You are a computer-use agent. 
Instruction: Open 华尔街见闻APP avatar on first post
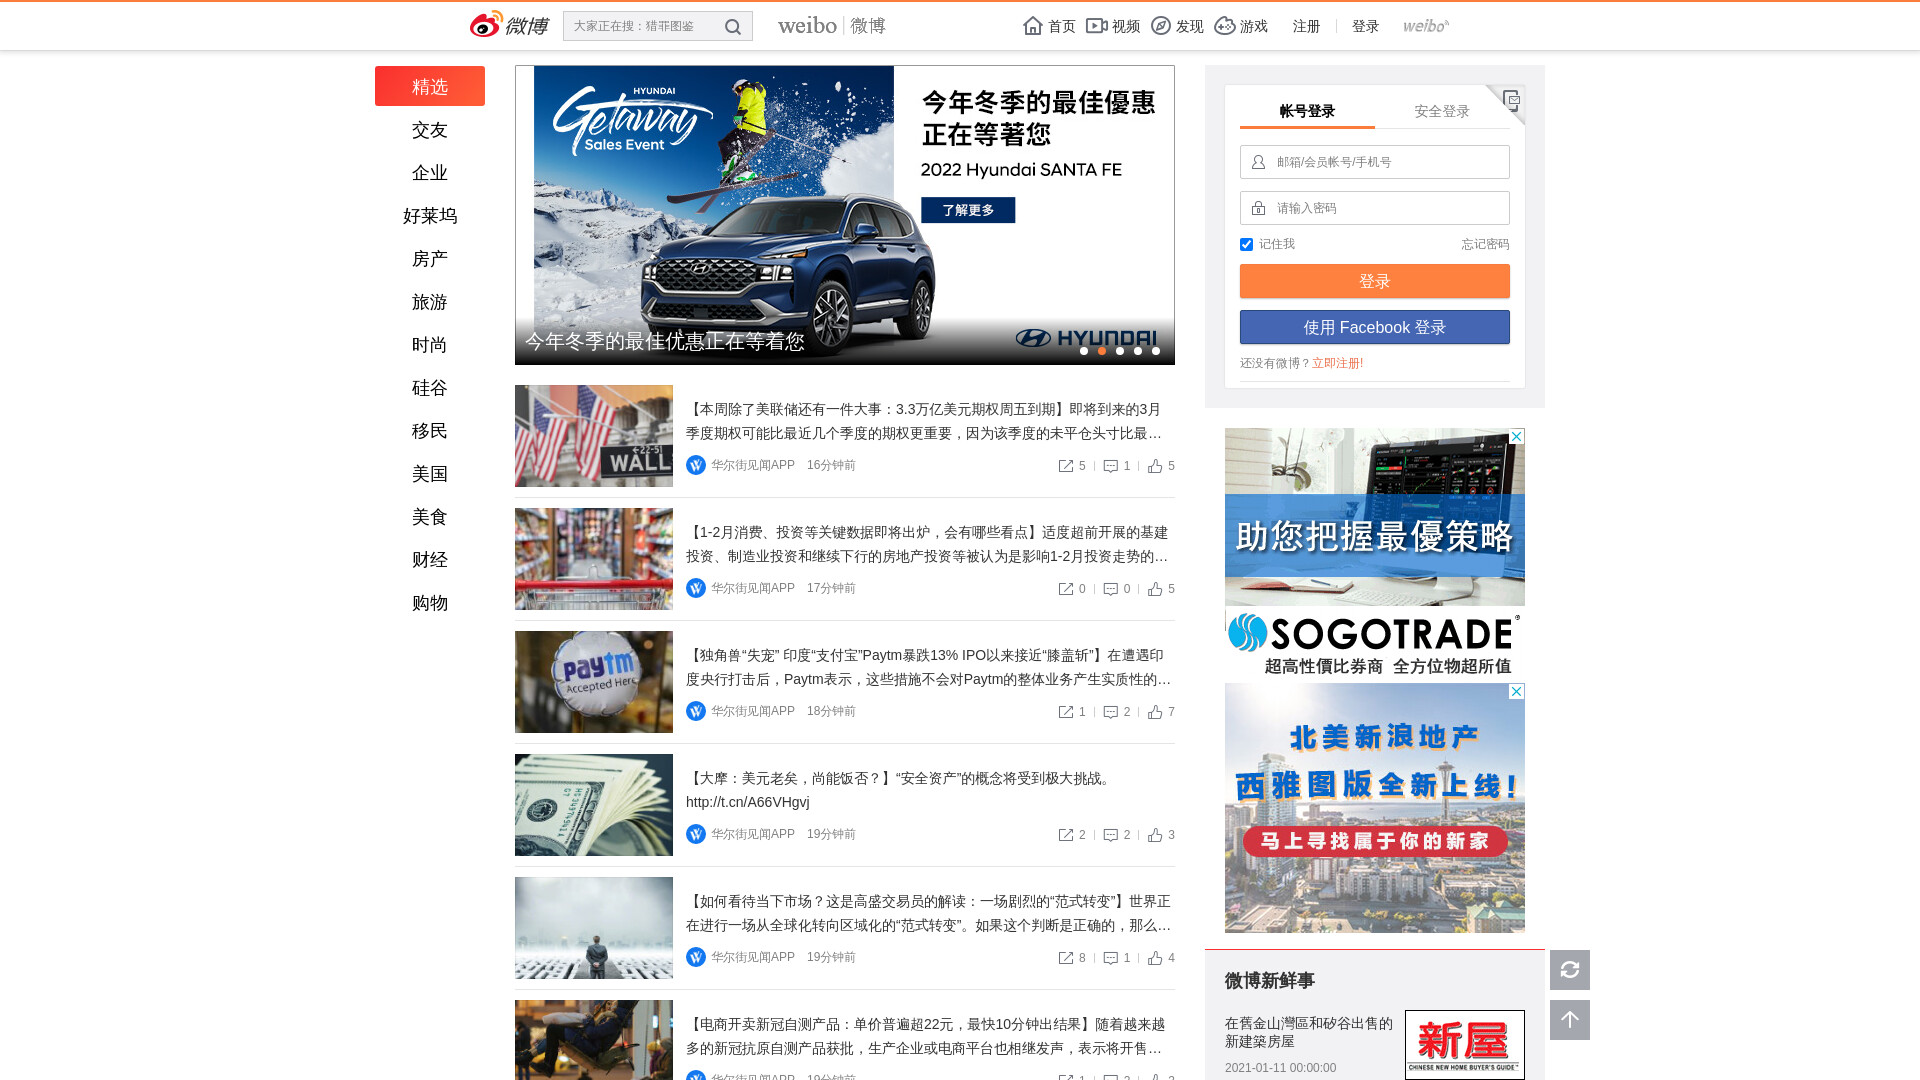[x=696, y=465]
